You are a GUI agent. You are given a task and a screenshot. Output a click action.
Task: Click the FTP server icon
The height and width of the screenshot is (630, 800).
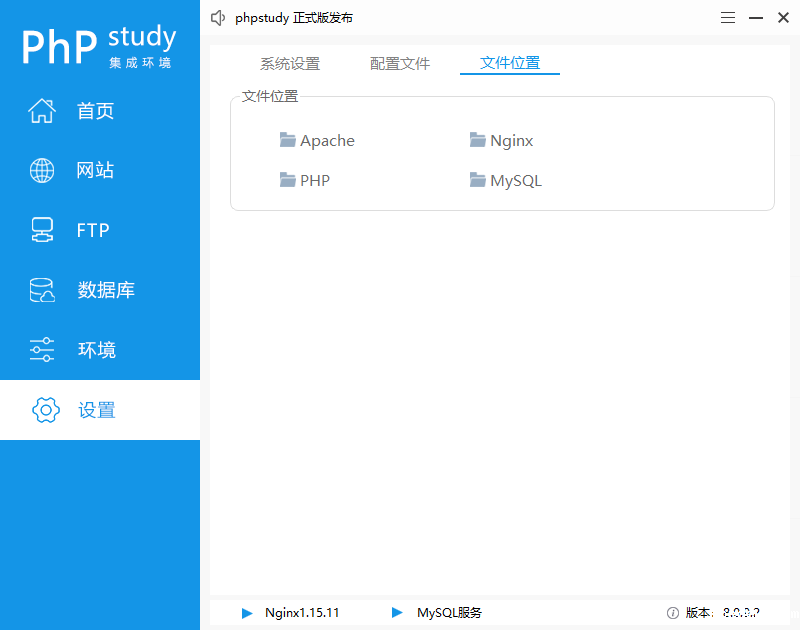tap(42, 230)
